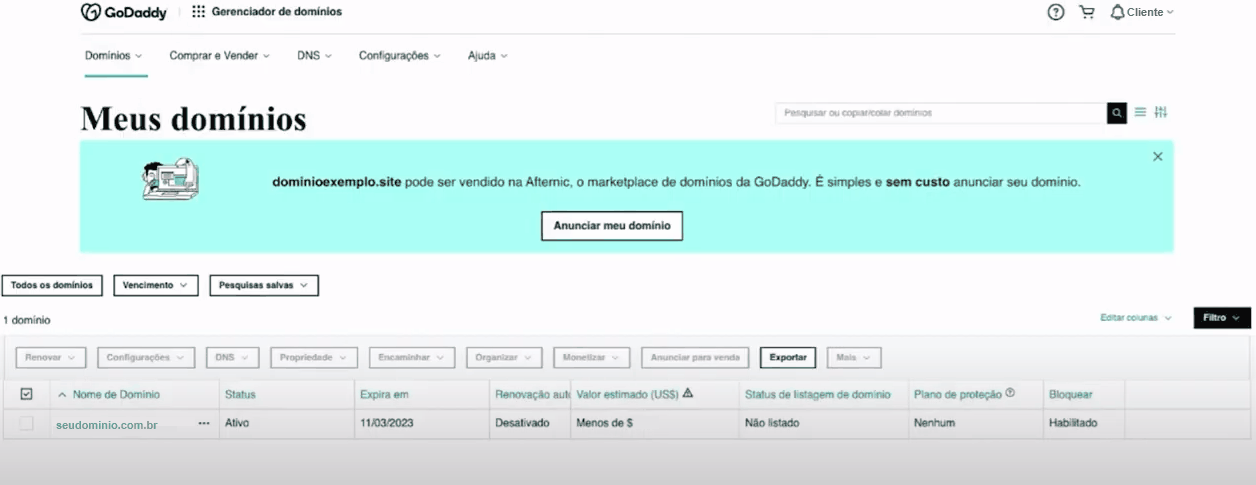Screen dimensions: 1256x485
Task: Click the Status de listagem de domínio header
Action: coord(817,395)
